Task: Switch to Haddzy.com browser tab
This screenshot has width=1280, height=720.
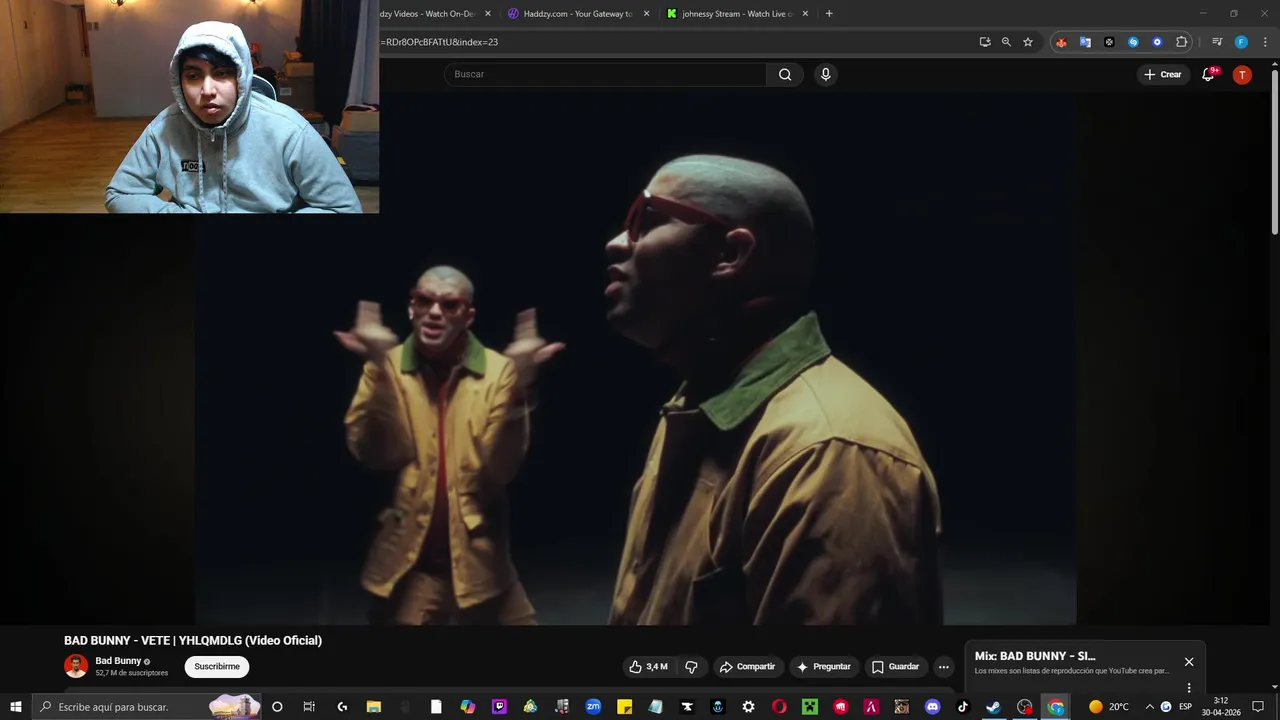Action: pos(578,14)
